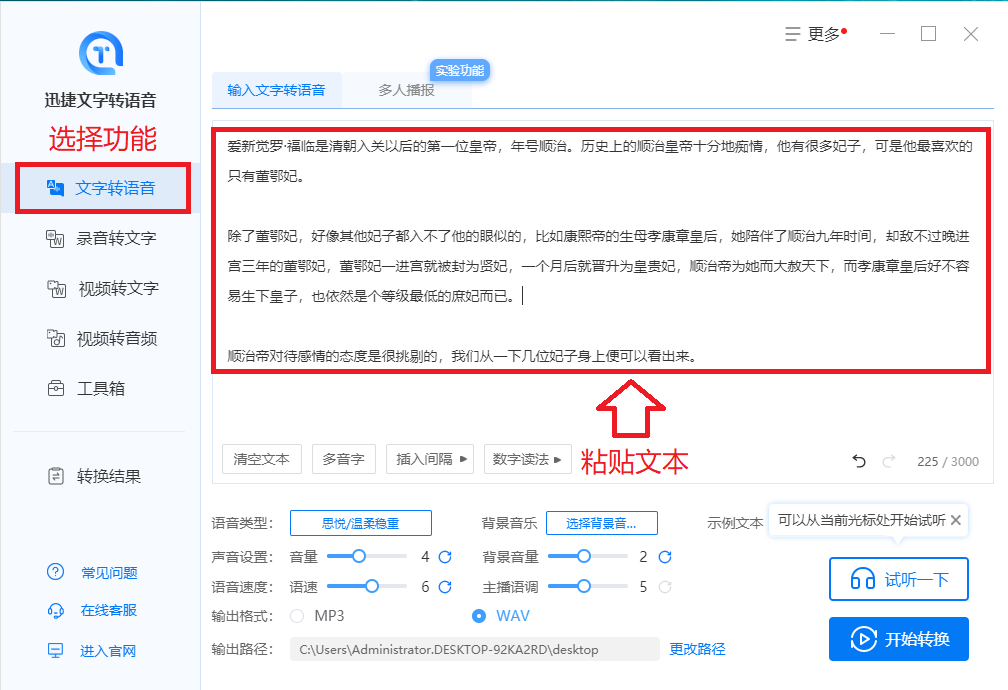Select MP3 output format

(296, 618)
